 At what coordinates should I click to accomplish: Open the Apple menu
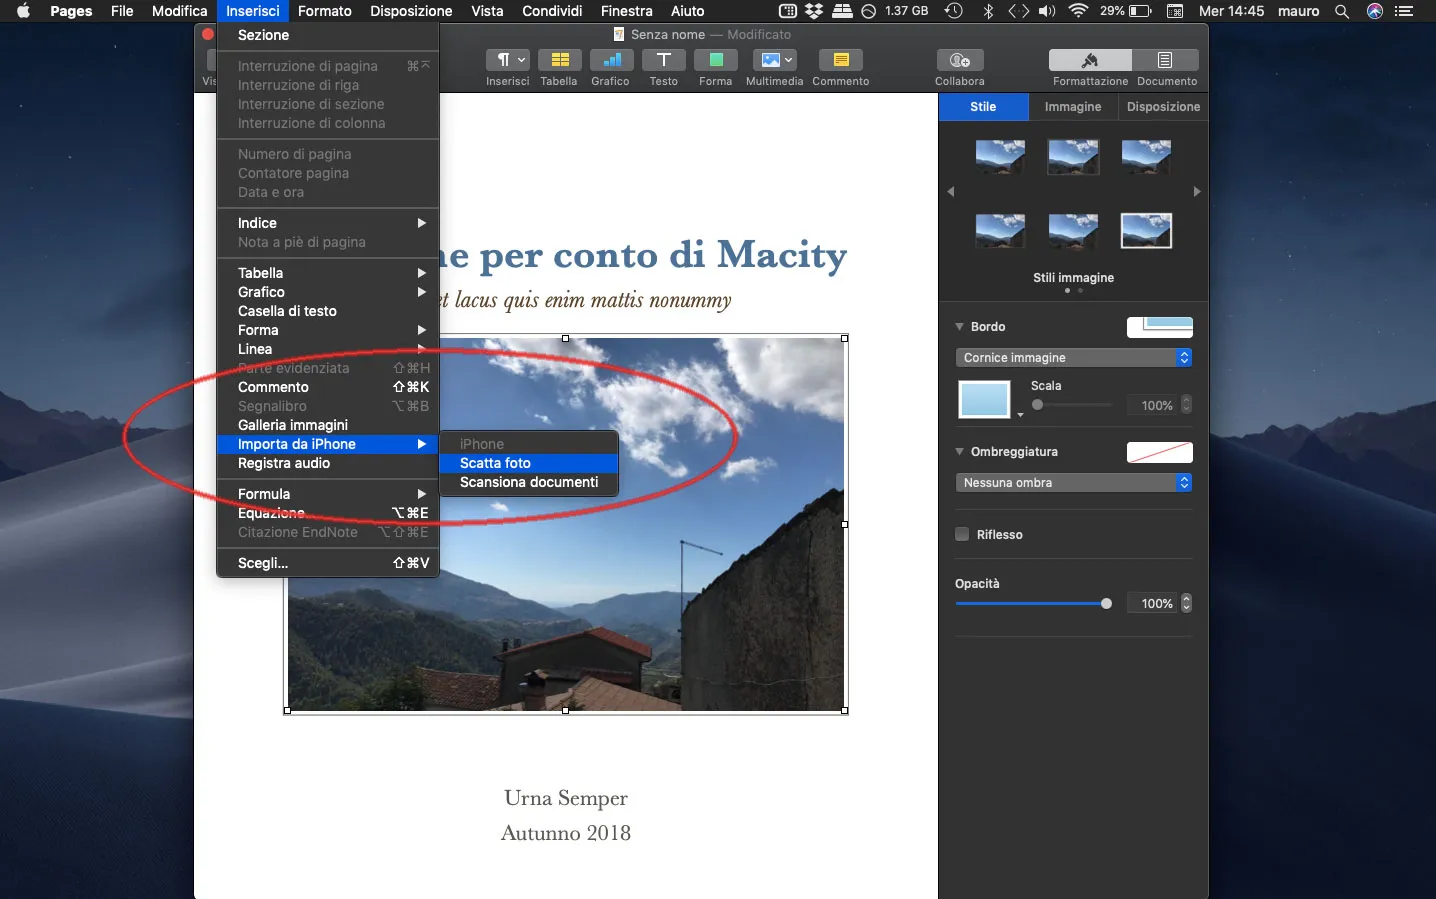click(23, 11)
